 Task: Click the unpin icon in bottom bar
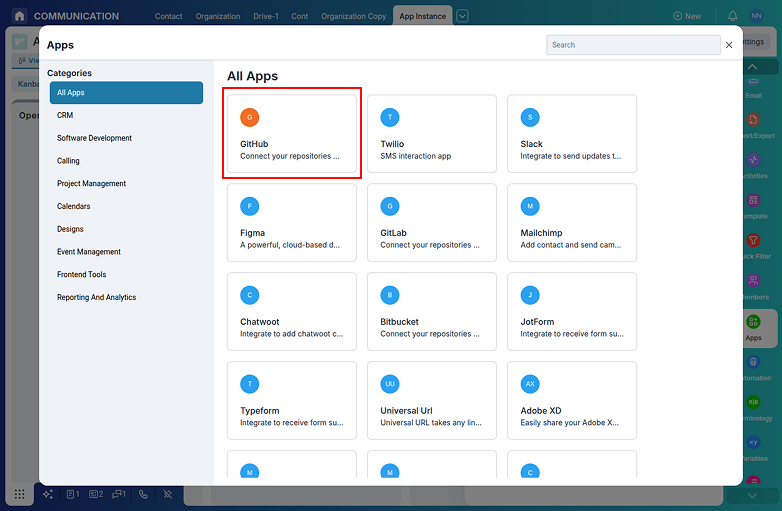point(168,494)
